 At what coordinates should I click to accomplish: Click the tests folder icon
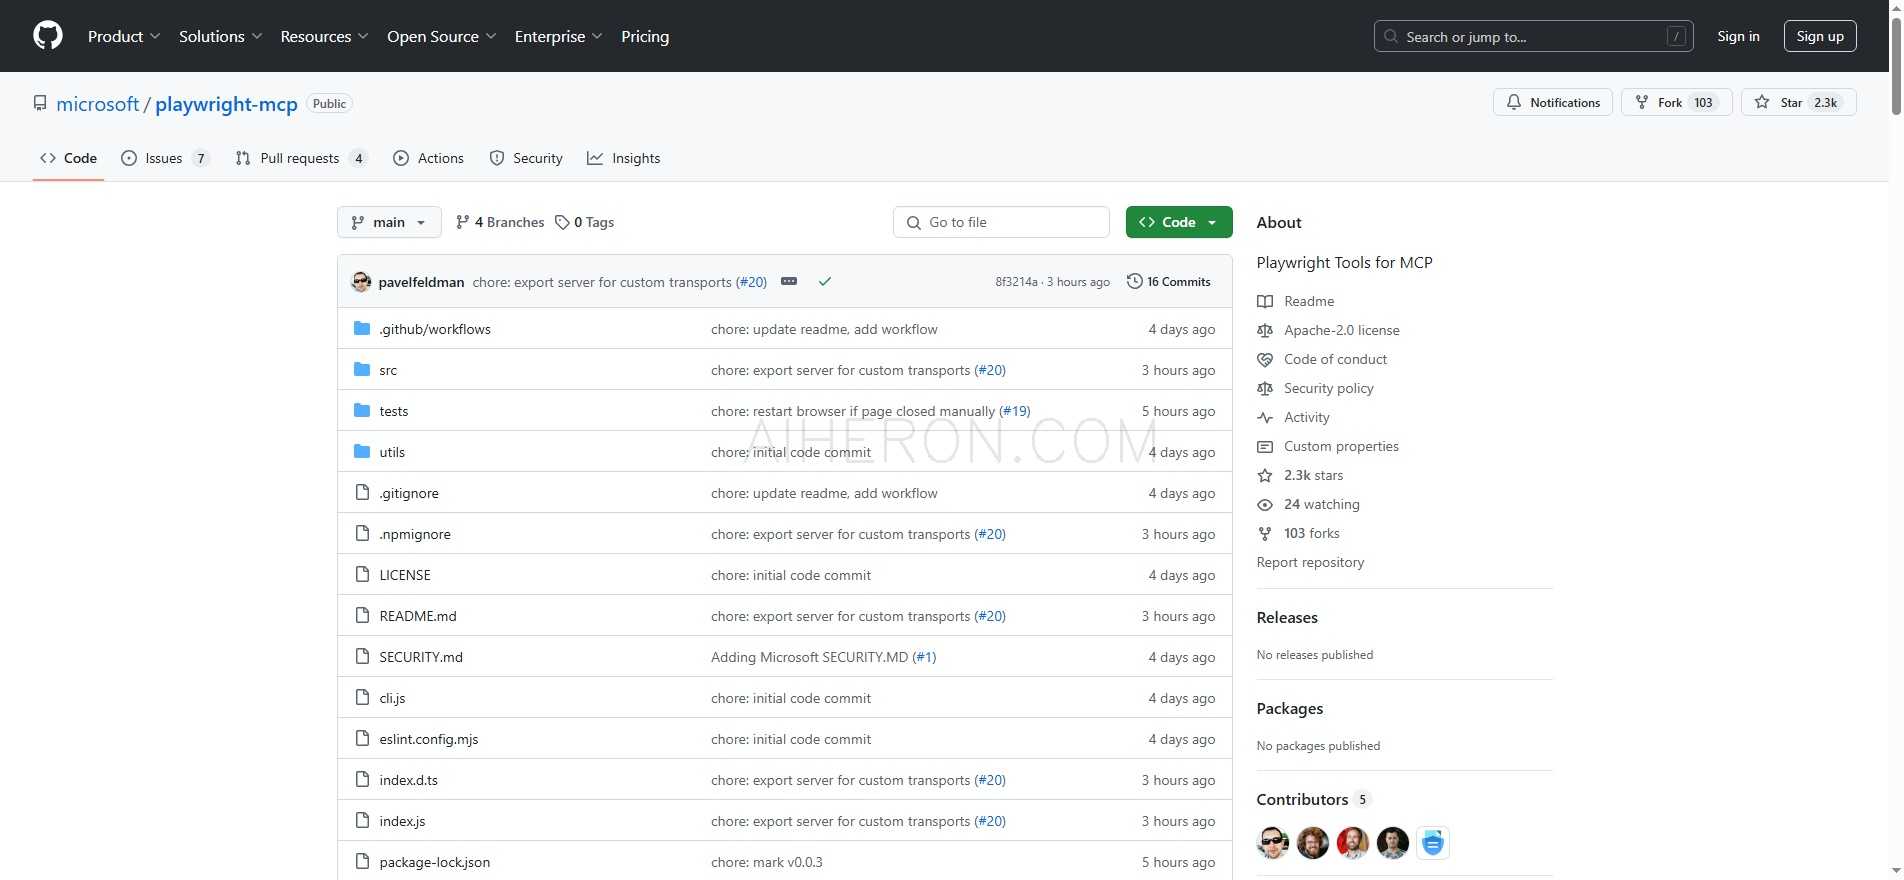point(362,411)
